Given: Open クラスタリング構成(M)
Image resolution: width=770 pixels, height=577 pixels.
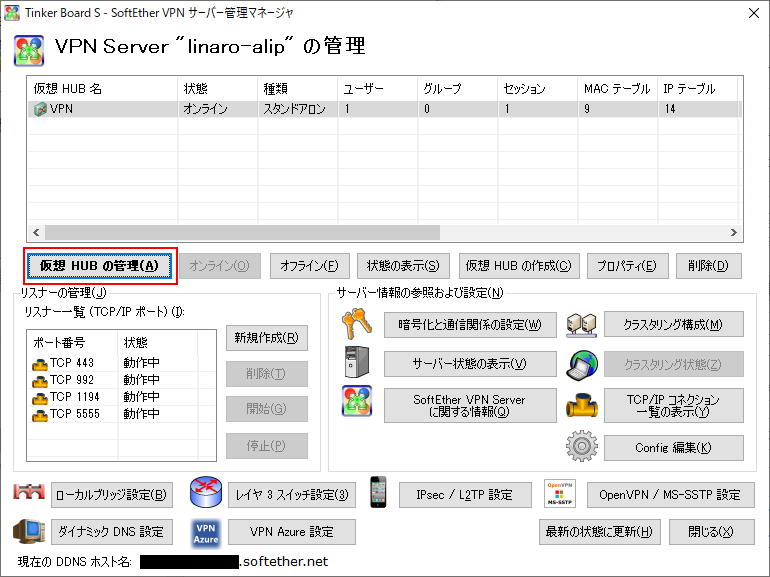Looking at the screenshot, I should 674,325.
